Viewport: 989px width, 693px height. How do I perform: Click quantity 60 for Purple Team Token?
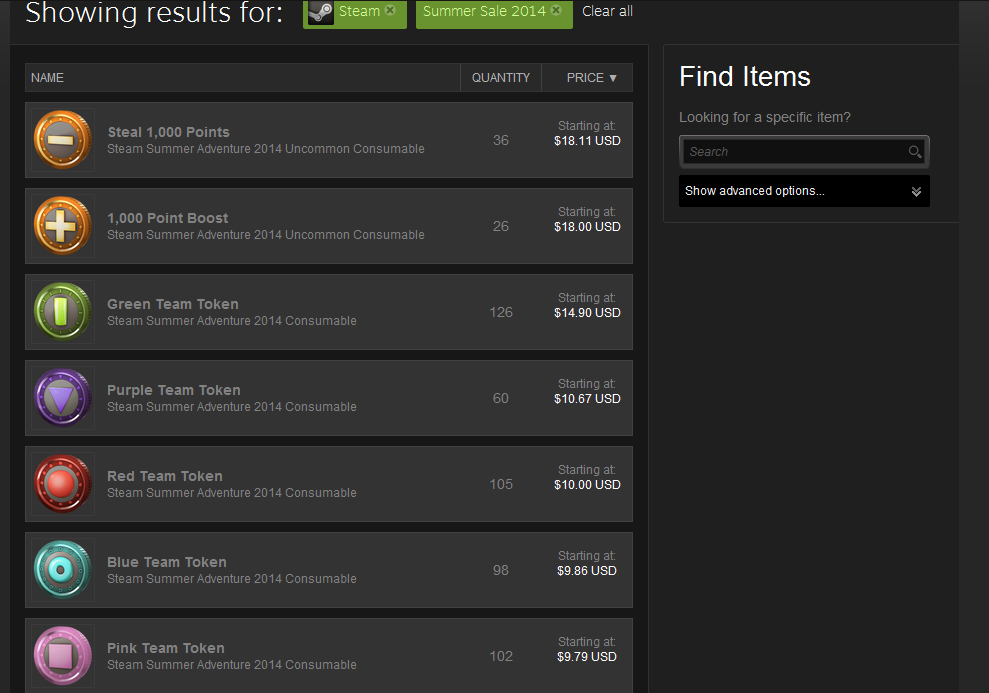[x=501, y=398]
